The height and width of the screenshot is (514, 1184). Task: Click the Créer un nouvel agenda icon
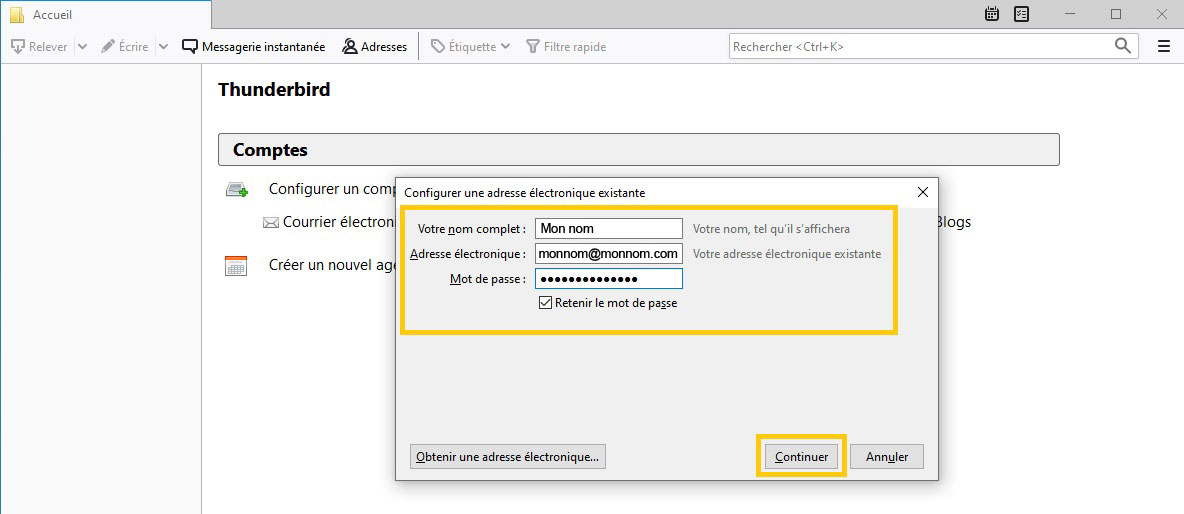pyautogui.click(x=236, y=266)
